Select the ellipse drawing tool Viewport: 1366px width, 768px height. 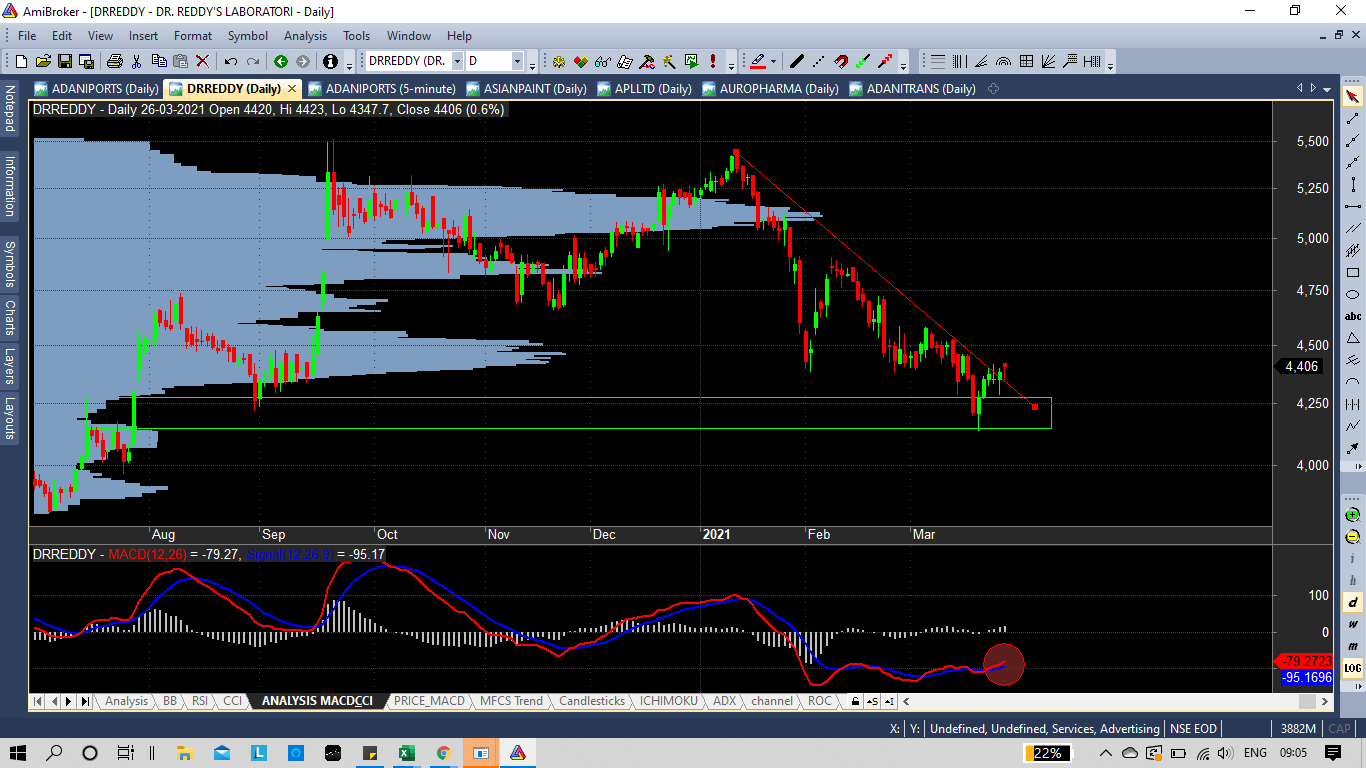1352,294
